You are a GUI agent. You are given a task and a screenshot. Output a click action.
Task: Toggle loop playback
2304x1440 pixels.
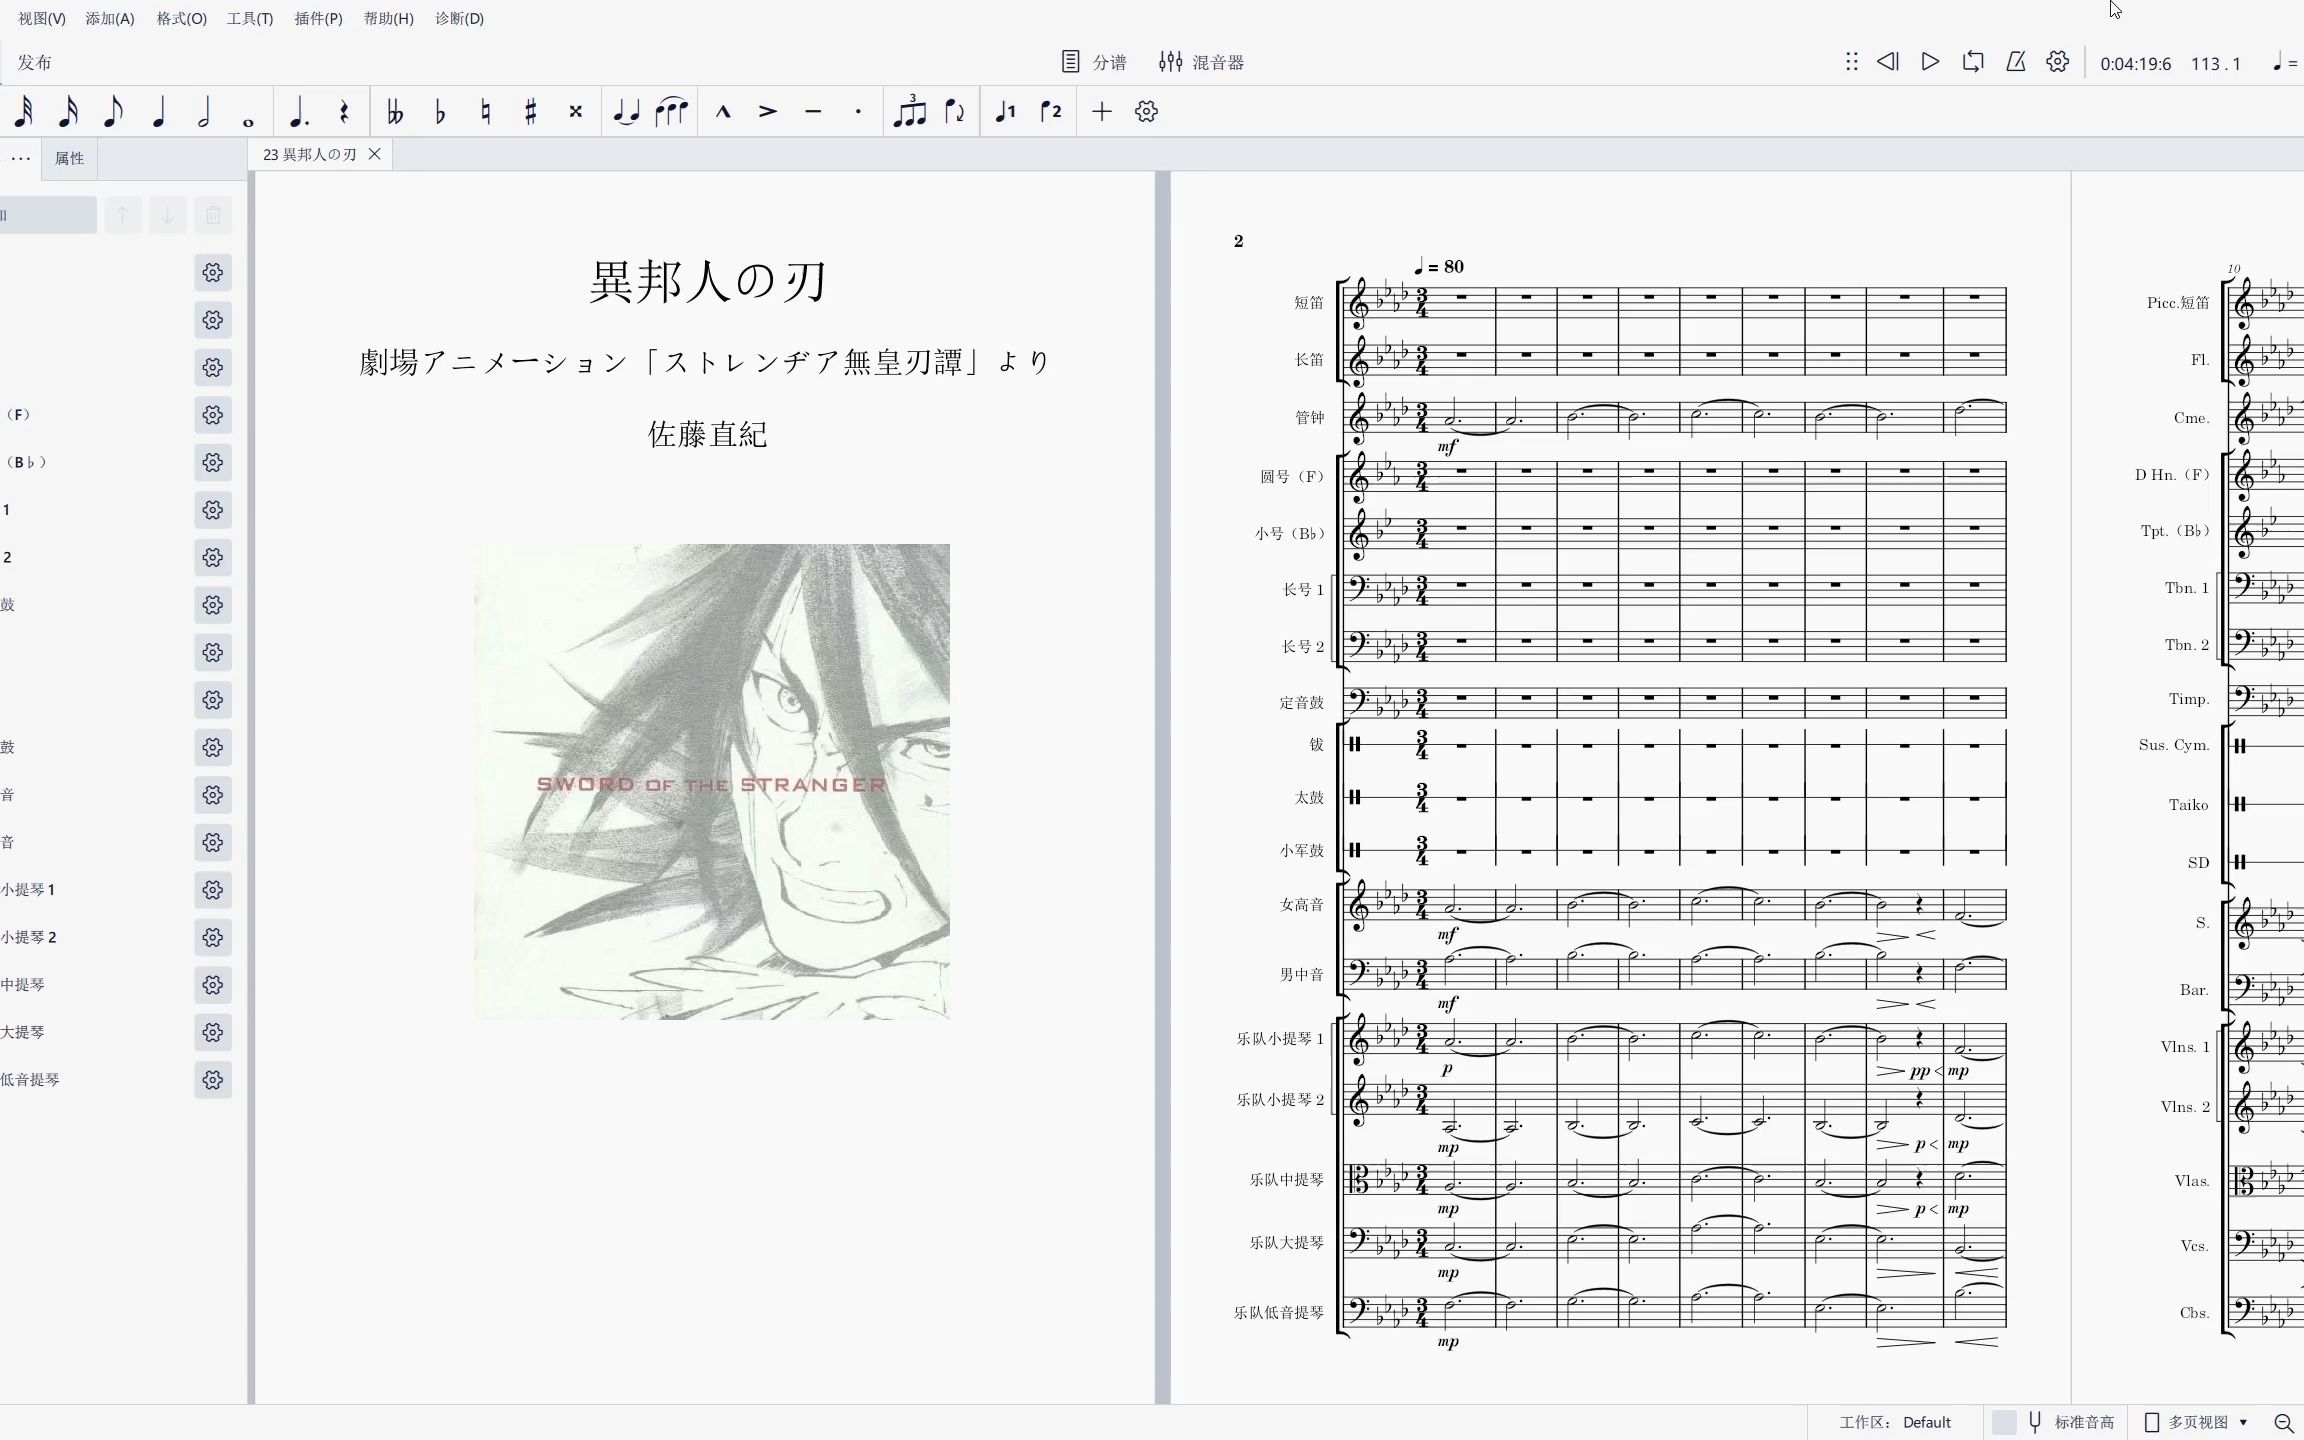tap(1973, 62)
